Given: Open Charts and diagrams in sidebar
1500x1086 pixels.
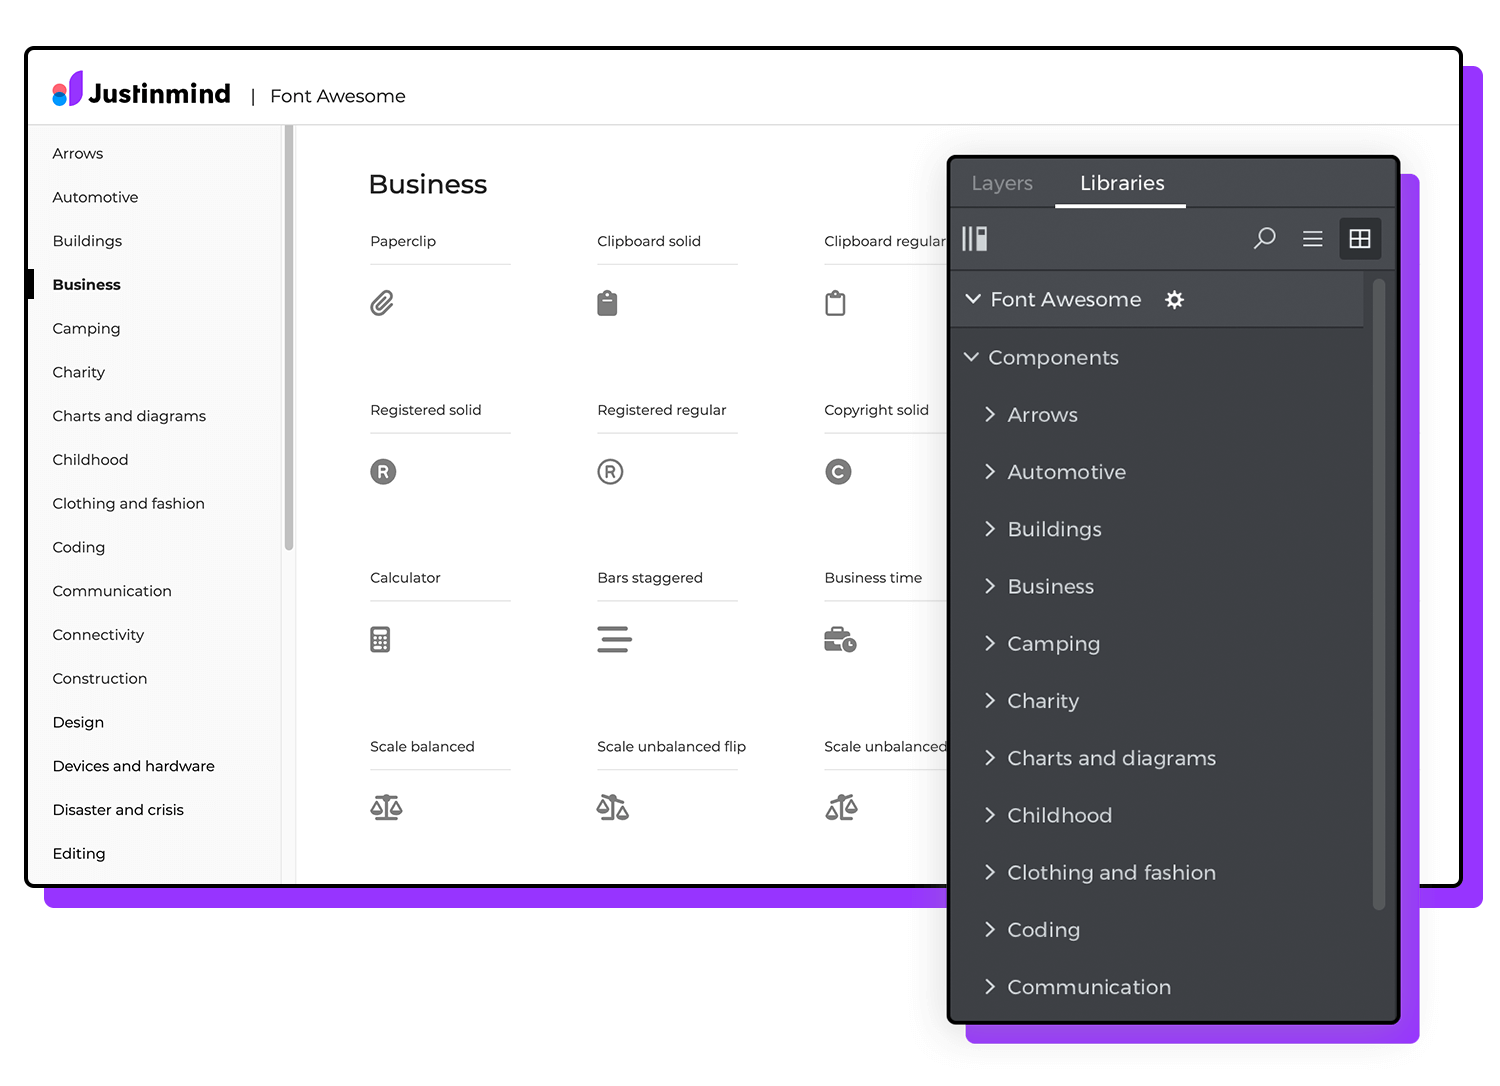Looking at the screenshot, I should coord(129,416).
